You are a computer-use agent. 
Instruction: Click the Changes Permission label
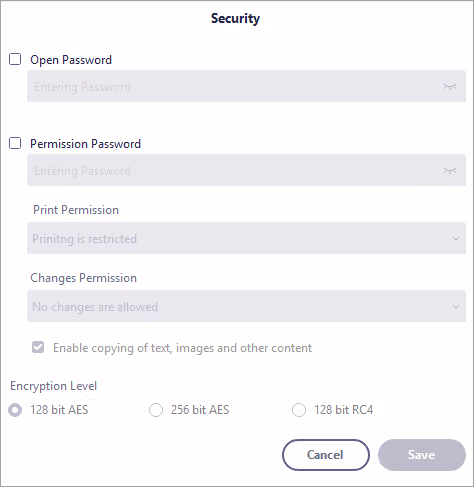click(x=84, y=278)
